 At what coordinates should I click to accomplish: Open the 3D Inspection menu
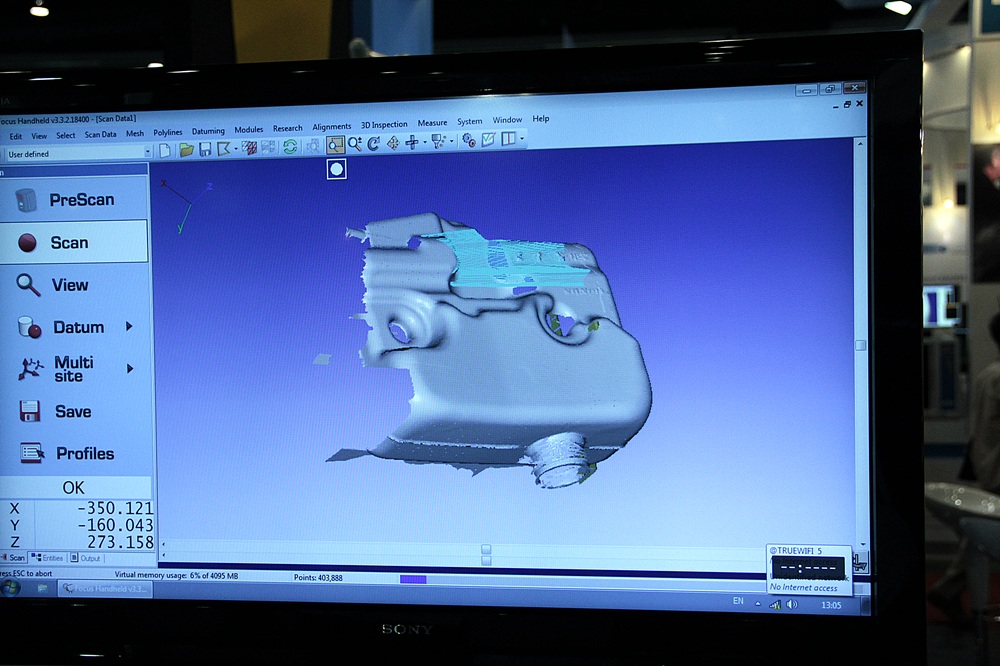pos(385,124)
